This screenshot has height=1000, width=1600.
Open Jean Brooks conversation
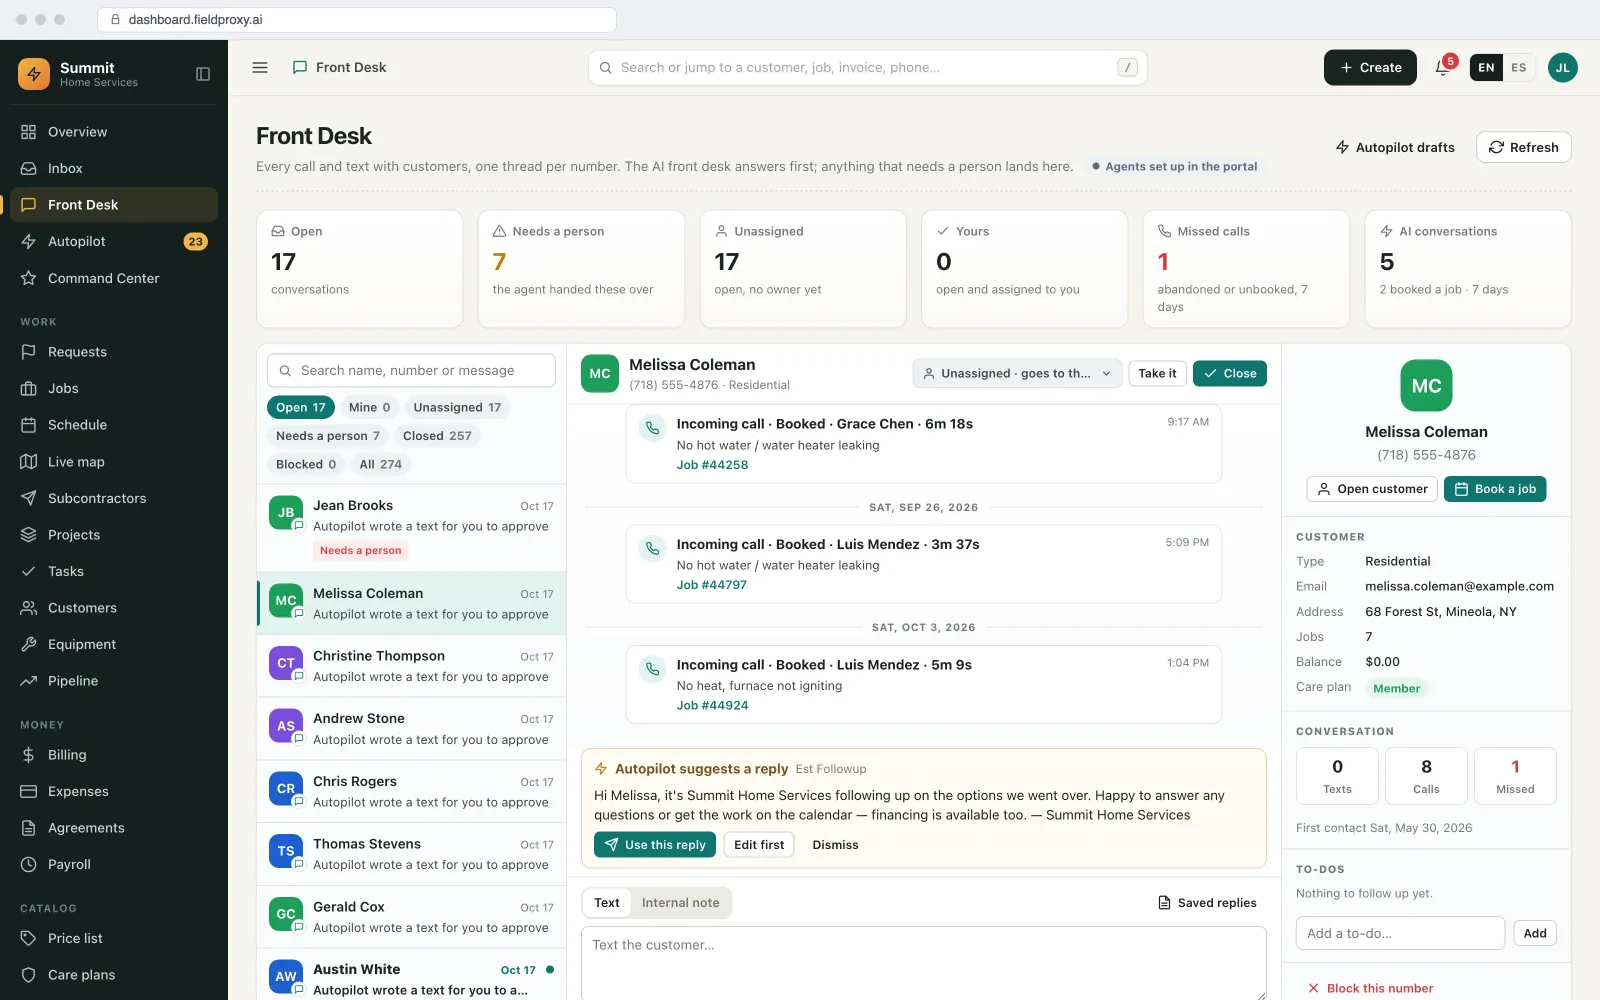click(x=412, y=528)
